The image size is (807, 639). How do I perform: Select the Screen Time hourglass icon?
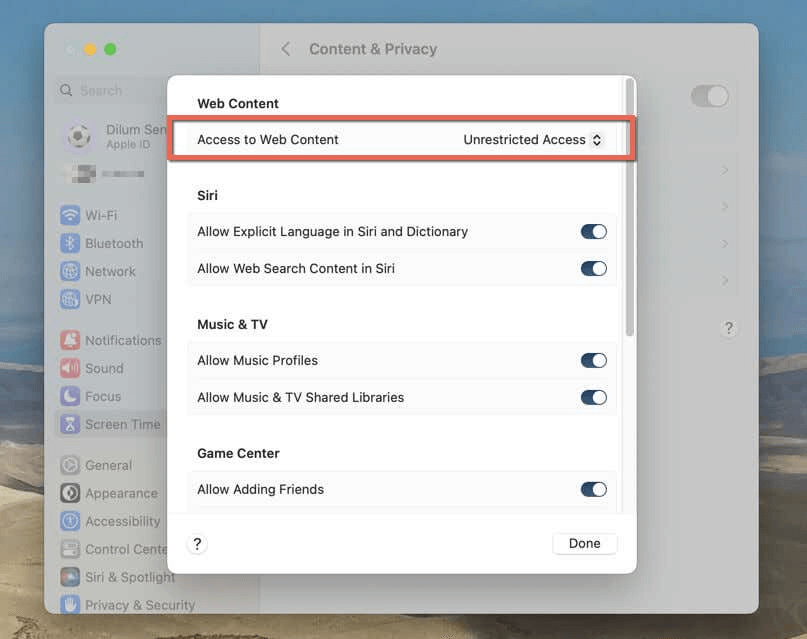coord(70,424)
